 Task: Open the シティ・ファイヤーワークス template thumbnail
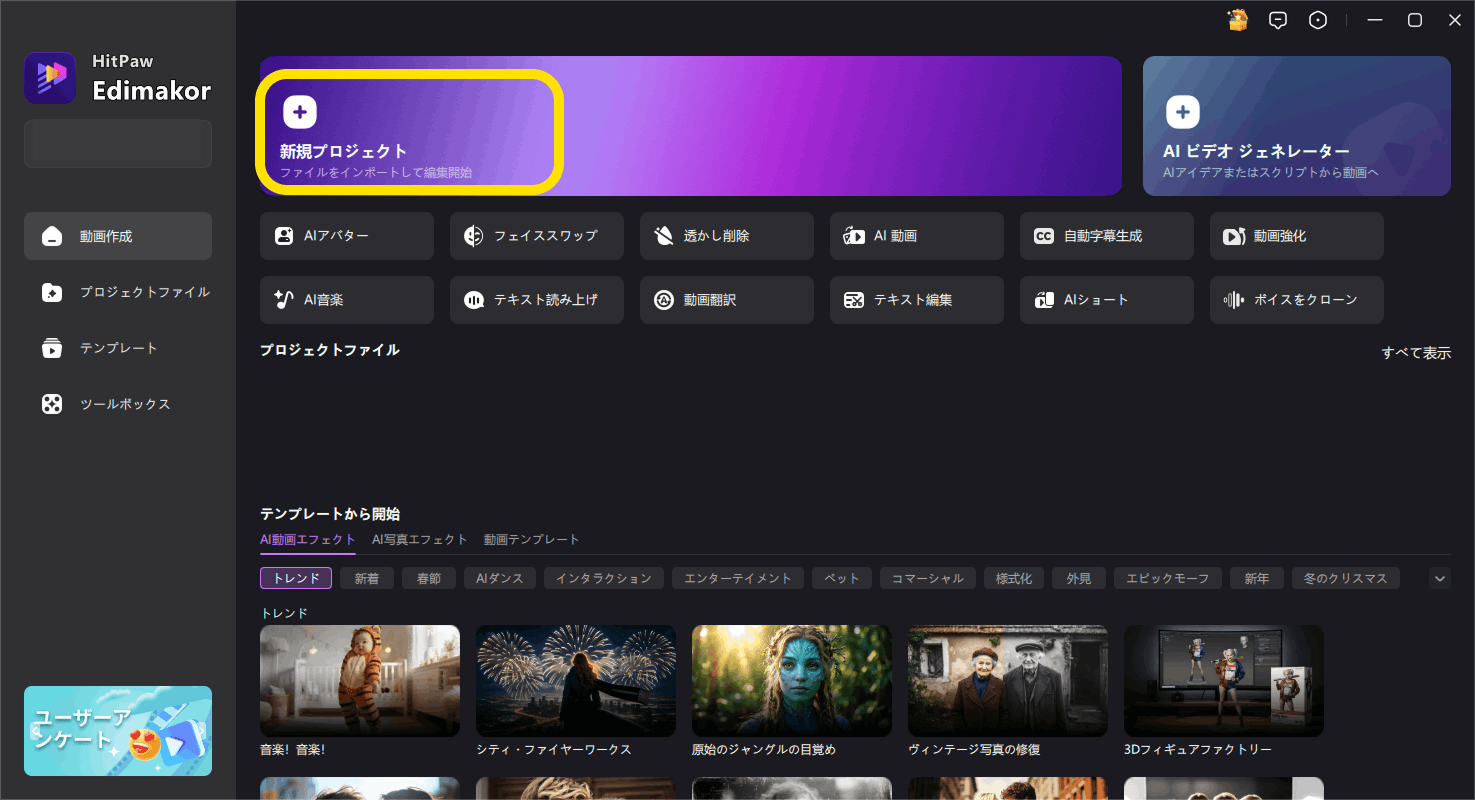575,680
